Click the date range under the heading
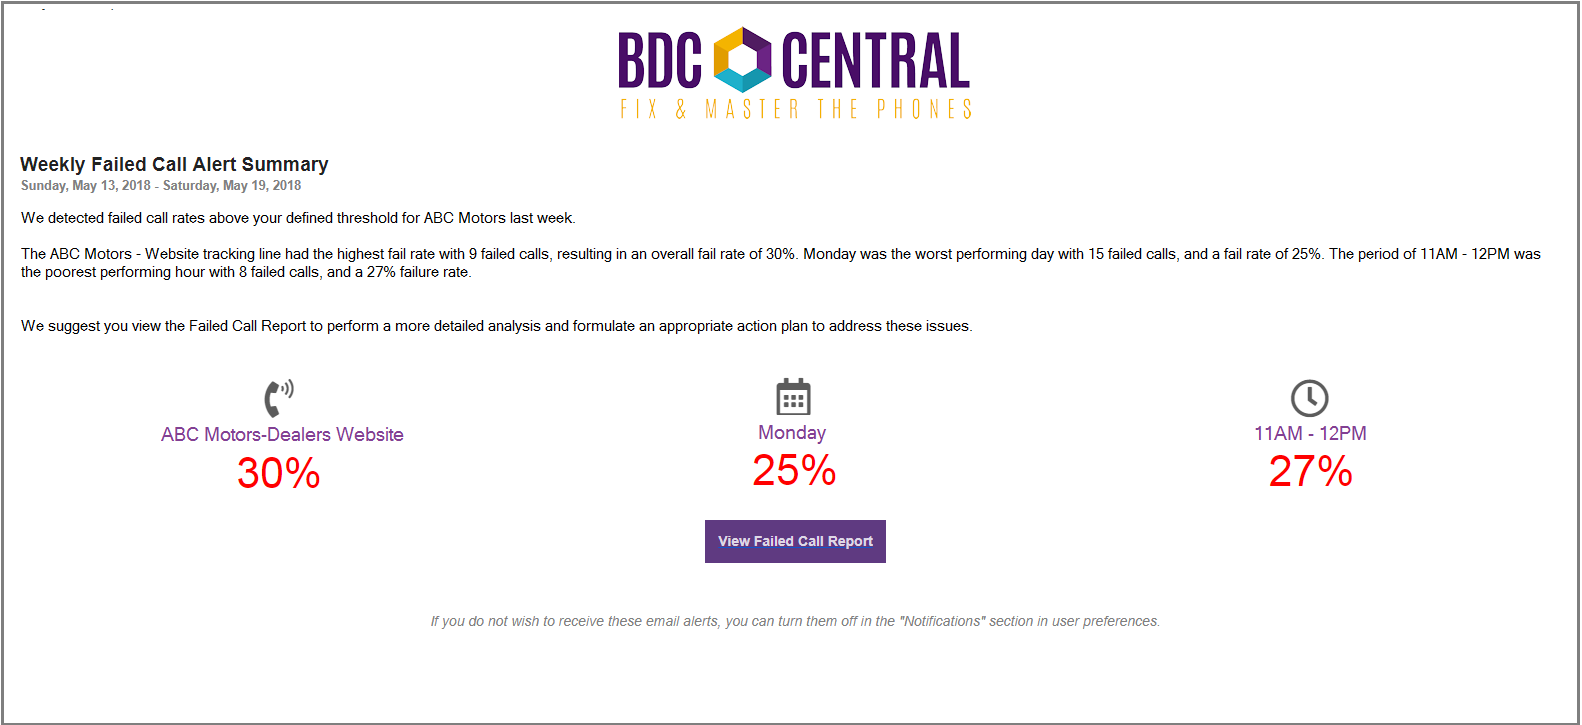This screenshot has height=725, width=1582. point(161,186)
